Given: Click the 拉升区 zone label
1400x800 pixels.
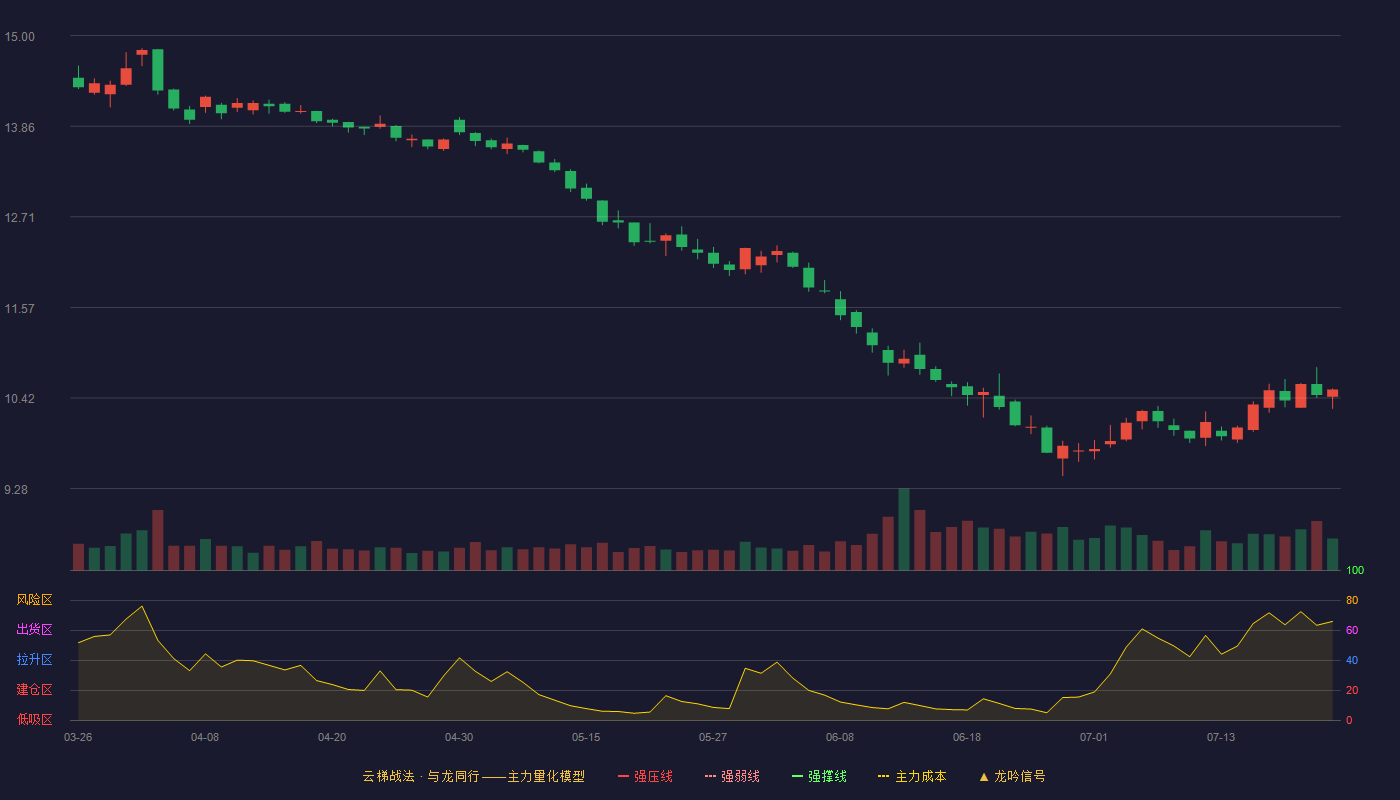Looking at the screenshot, I should coord(34,660).
